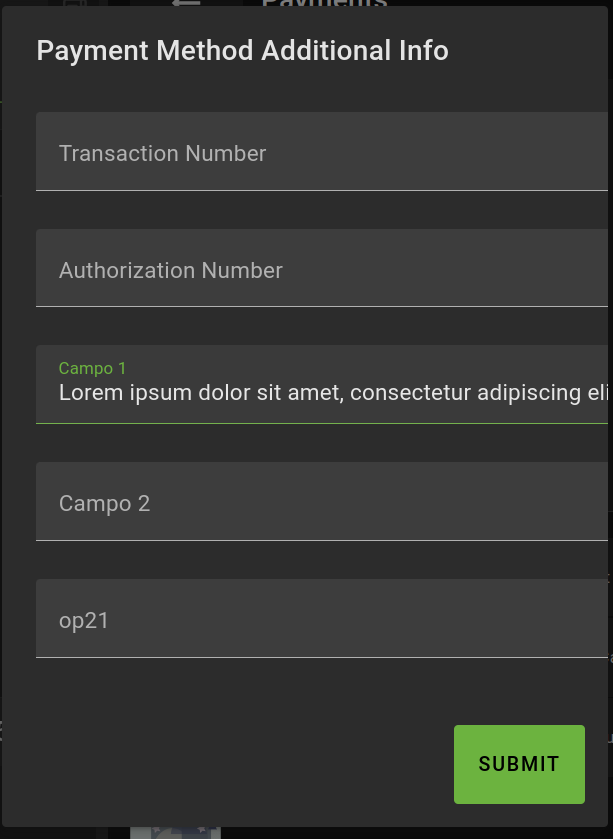The height and width of the screenshot is (839, 613).
Task: Click the word SUBMIT on the button
Action: click(519, 764)
